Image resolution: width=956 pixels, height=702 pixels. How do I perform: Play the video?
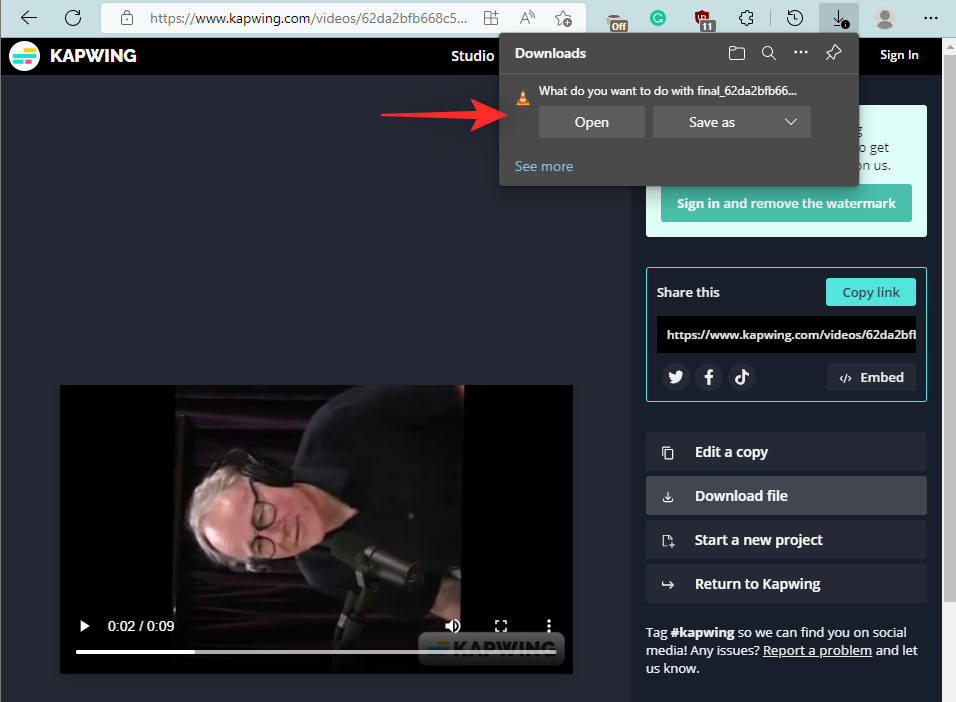pos(85,626)
